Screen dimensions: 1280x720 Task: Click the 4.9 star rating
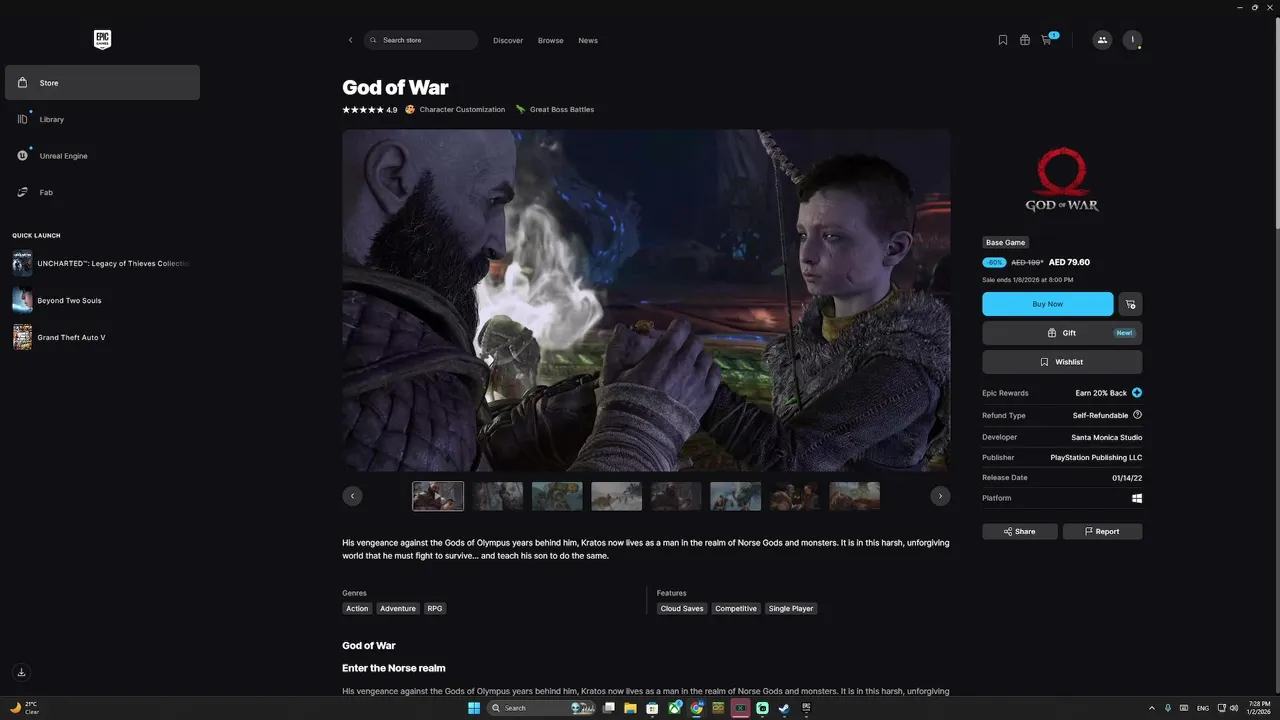(370, 110)
